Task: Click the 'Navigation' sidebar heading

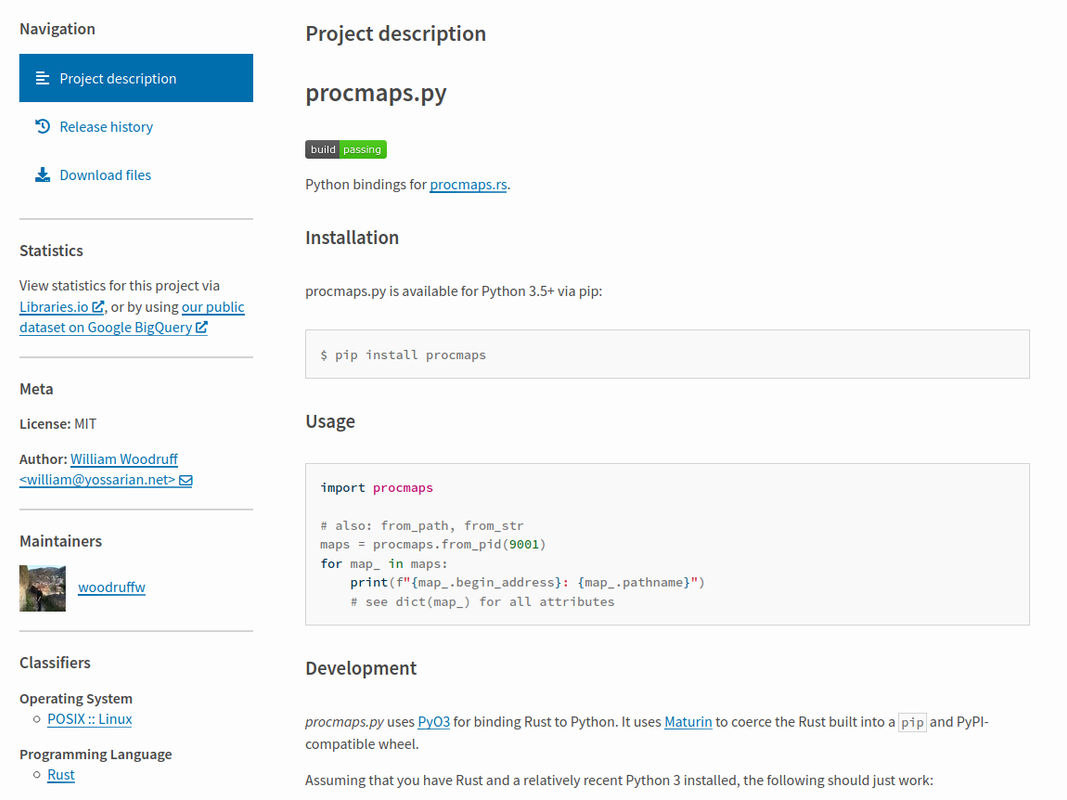Action: (57, 29)
